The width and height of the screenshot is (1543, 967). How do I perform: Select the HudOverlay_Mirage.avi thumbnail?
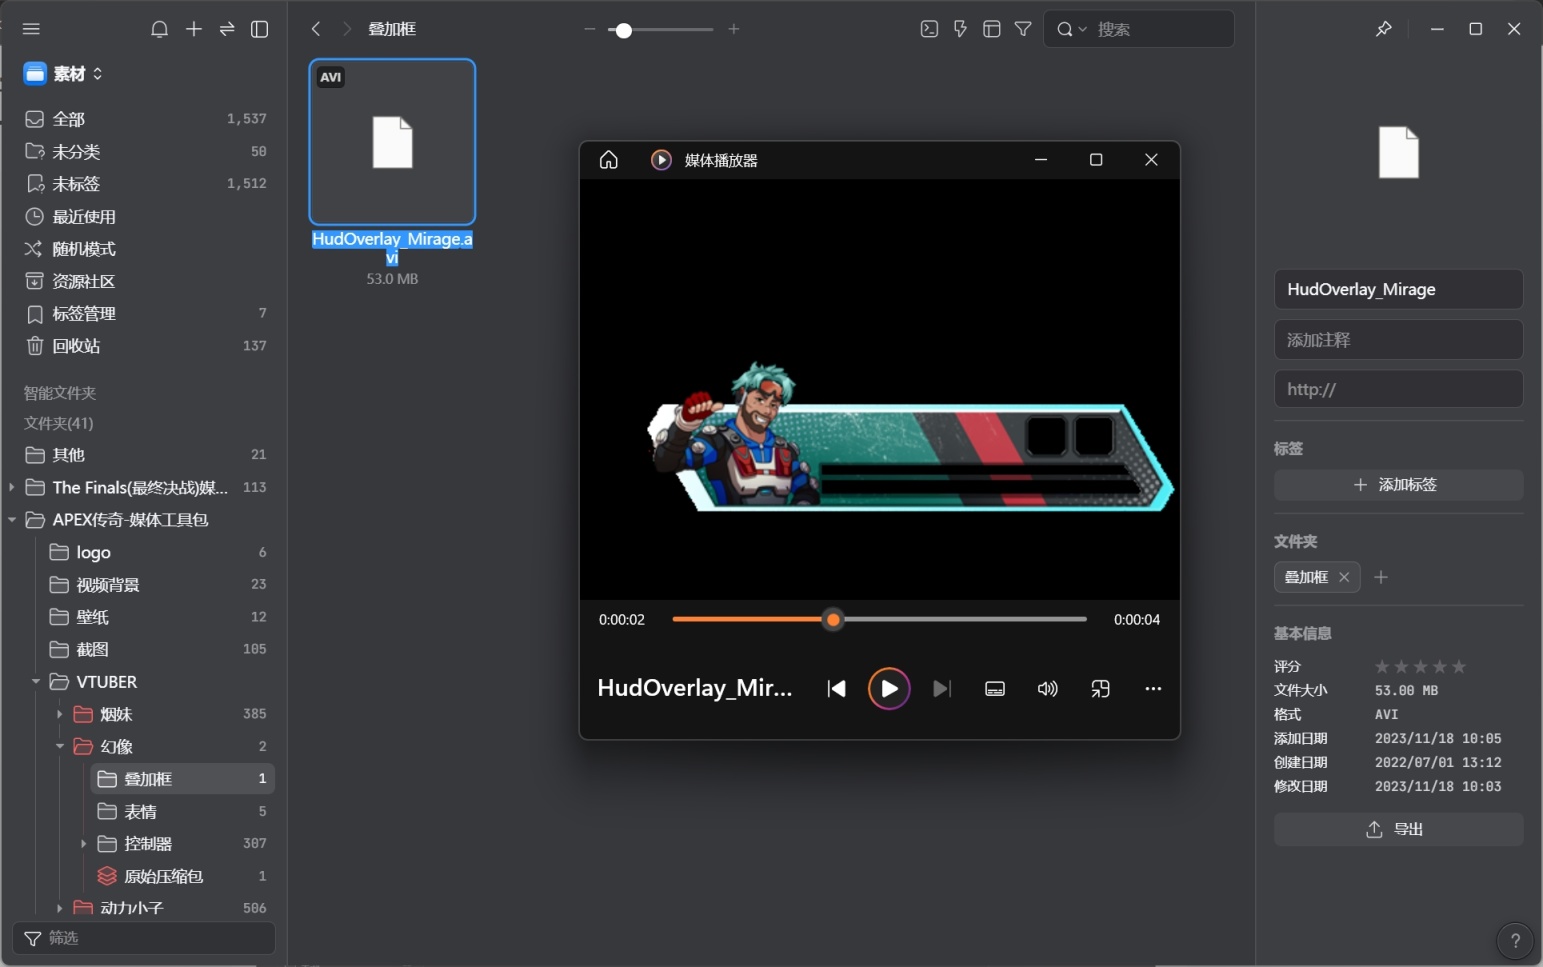pyautogui.click(x=392, y=142)
